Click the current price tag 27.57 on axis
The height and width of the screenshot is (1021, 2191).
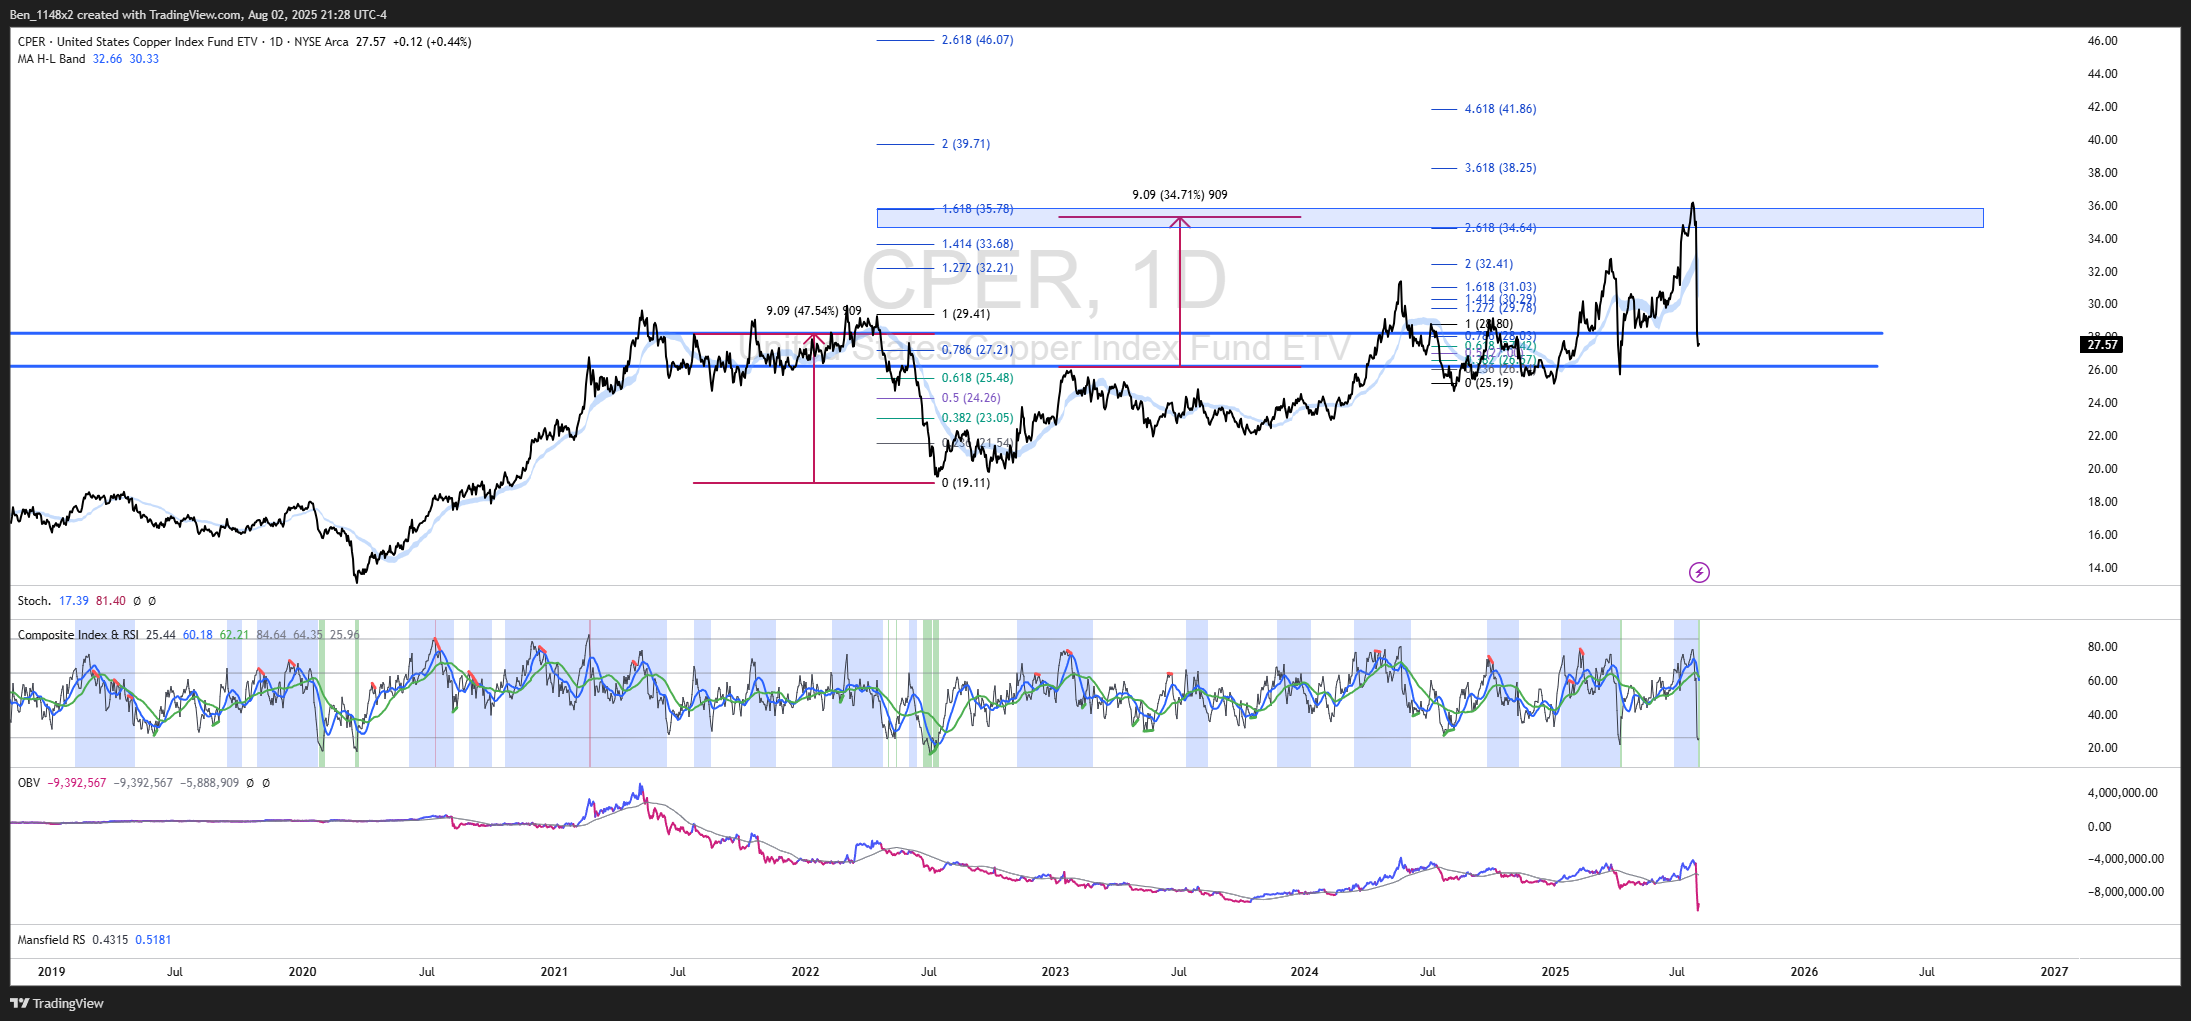pyautogui.click(x=2102, y=345)
